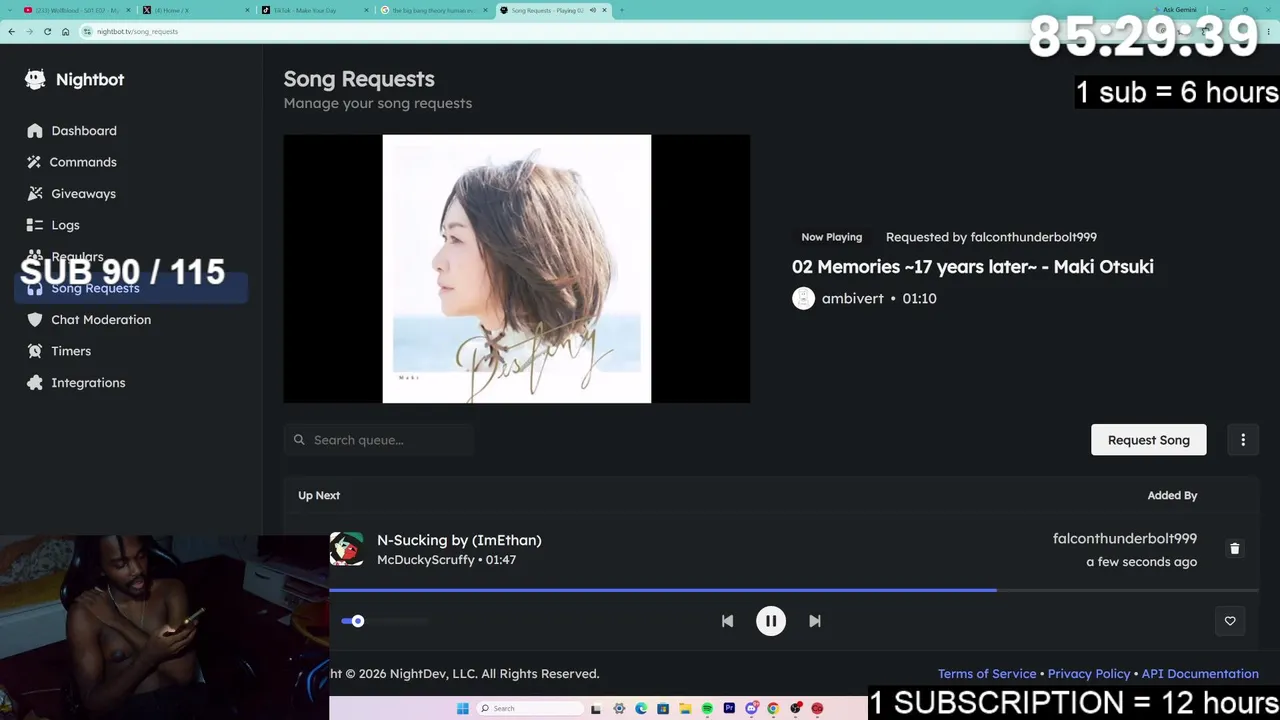Image resolution: width=1280 pixels, height=720 pixels.
Task: Open Spotify from the taskbar
Action: tap(707, 709)
